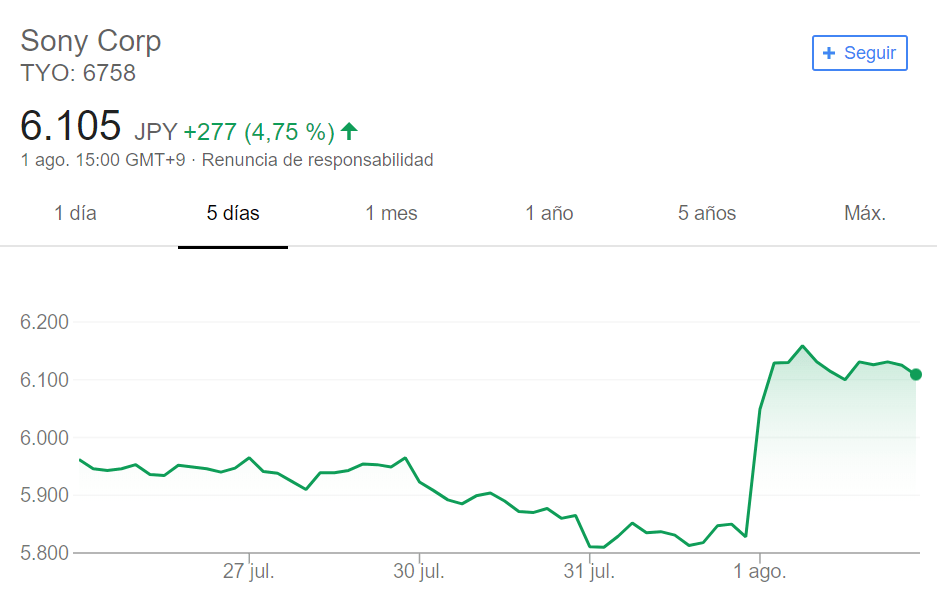Click the 31 jul. axis label

(x=589, y=571)
